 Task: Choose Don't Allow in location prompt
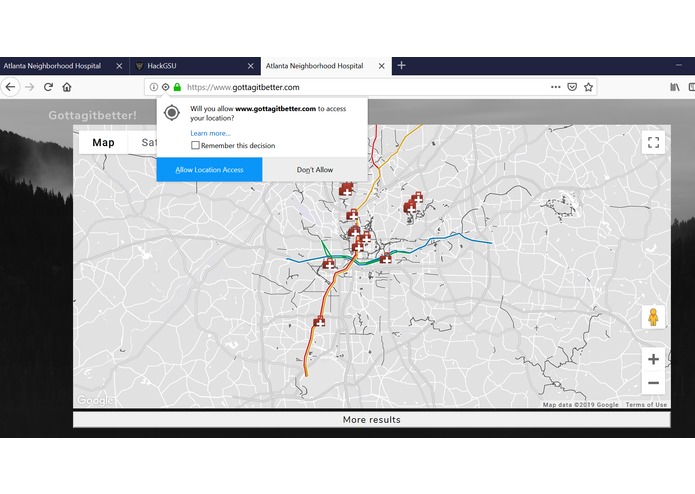315,170
